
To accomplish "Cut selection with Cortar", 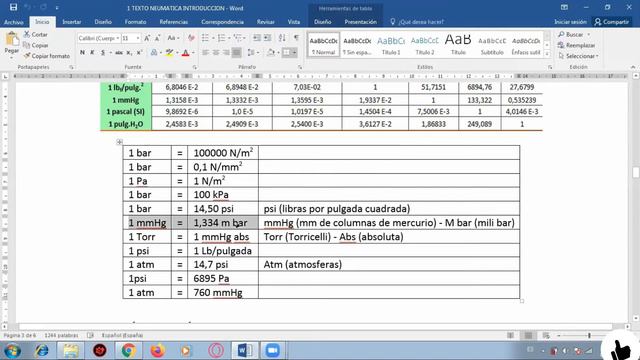I will (x=36, y=35).
